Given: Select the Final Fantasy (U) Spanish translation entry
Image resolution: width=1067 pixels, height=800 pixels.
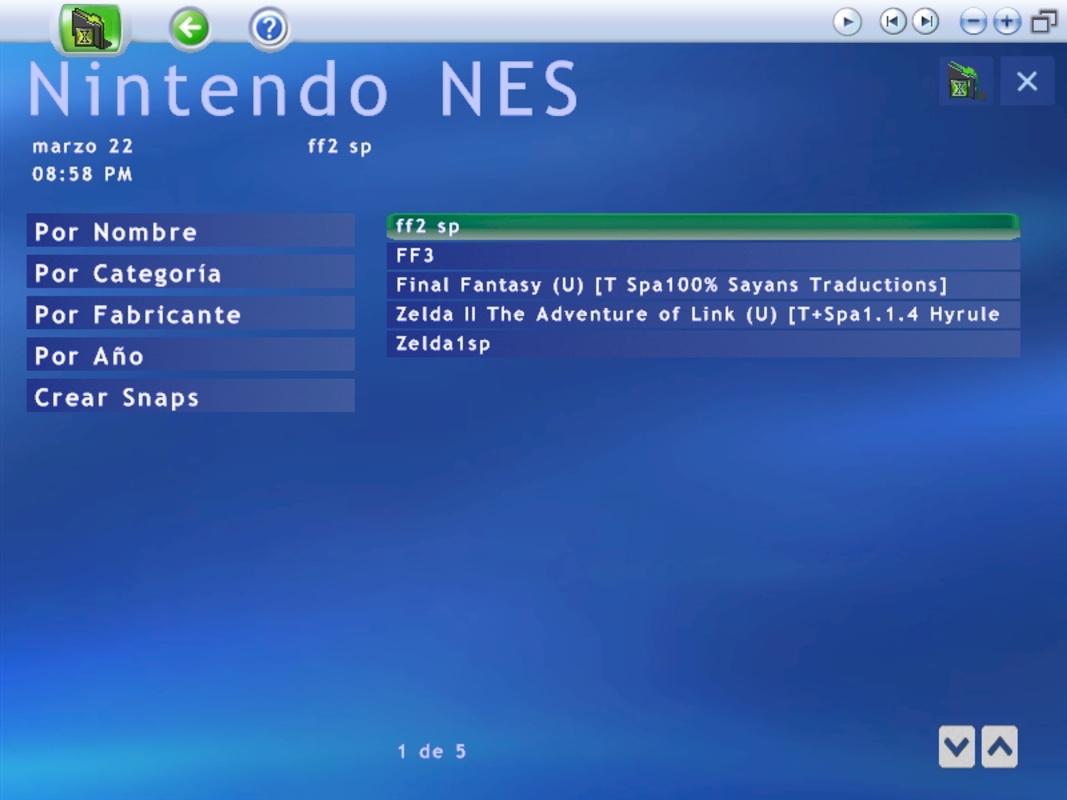Looking at the screenshot, I should (x=702, y=285).
